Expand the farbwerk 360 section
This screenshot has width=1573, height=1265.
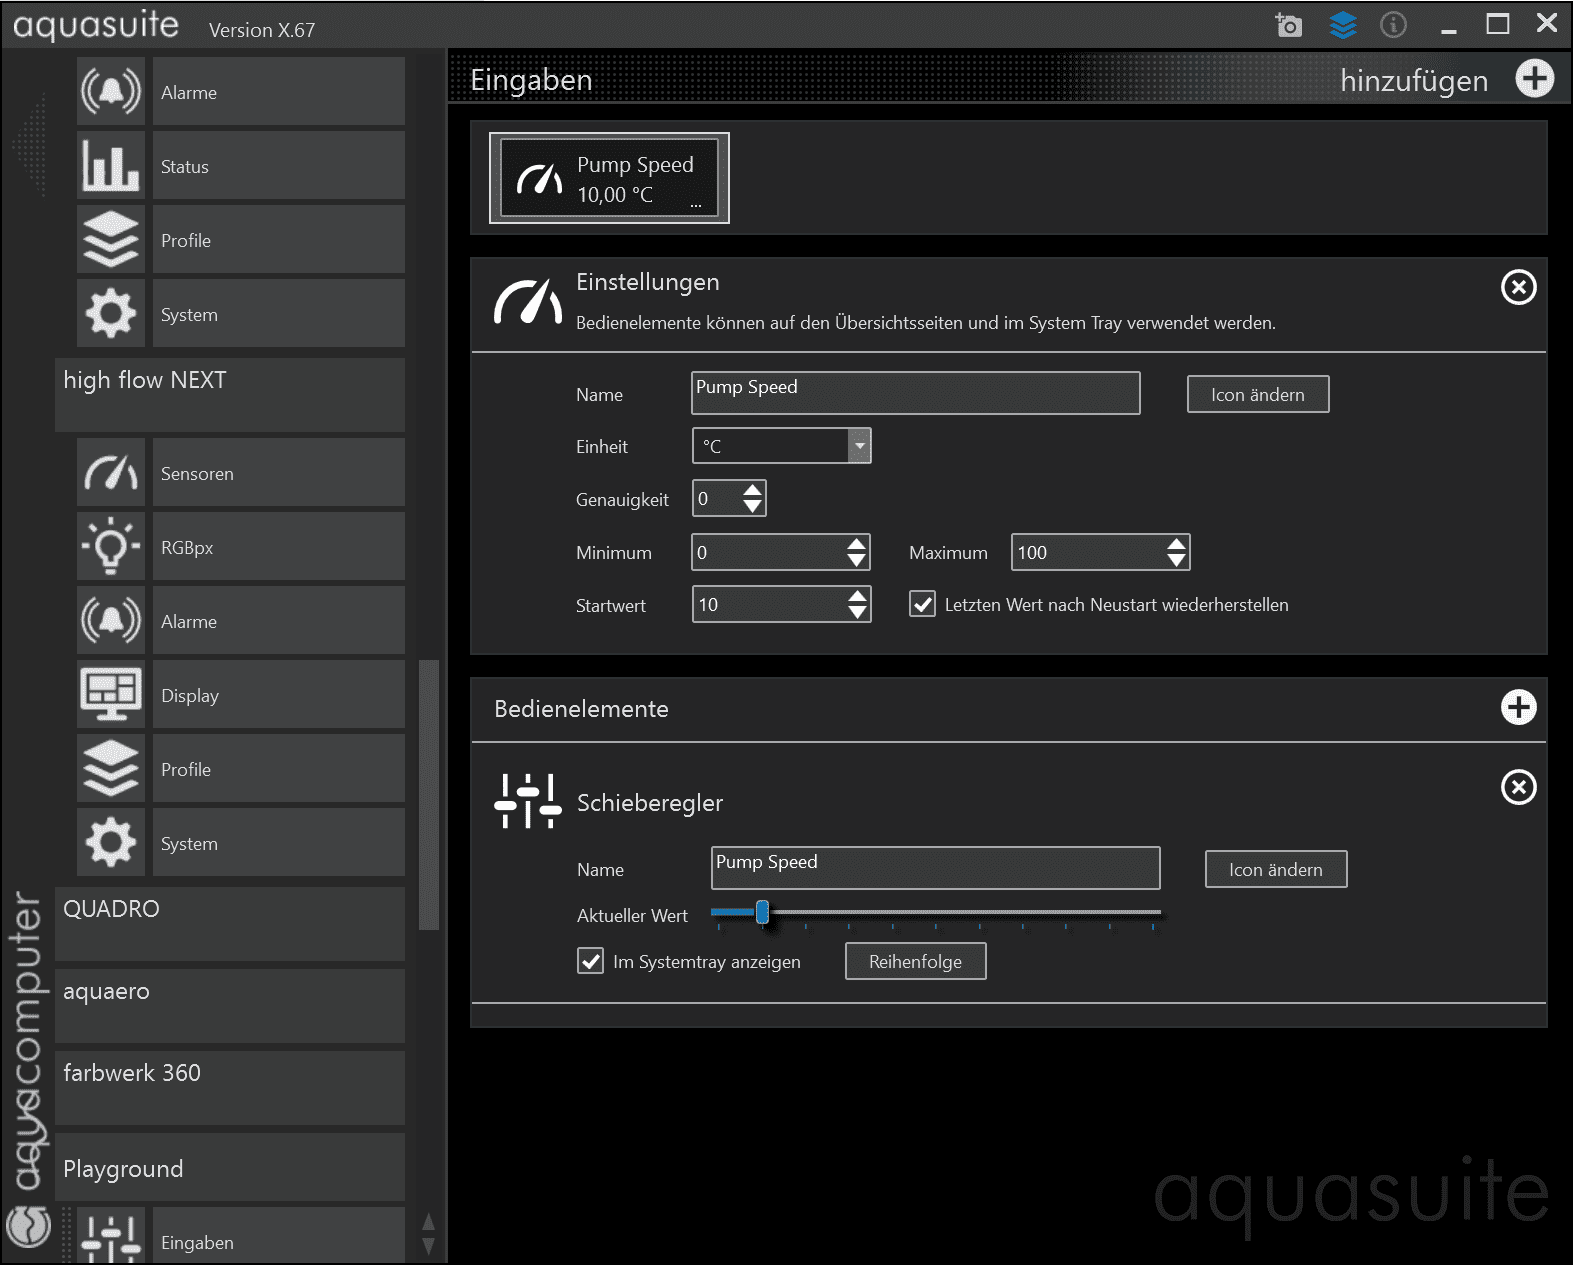[230, 1088]
